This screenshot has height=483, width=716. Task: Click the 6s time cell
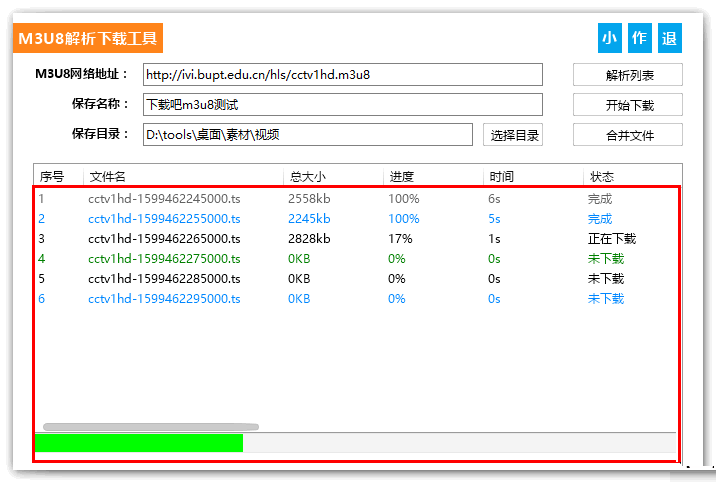(x=494, y=199)
